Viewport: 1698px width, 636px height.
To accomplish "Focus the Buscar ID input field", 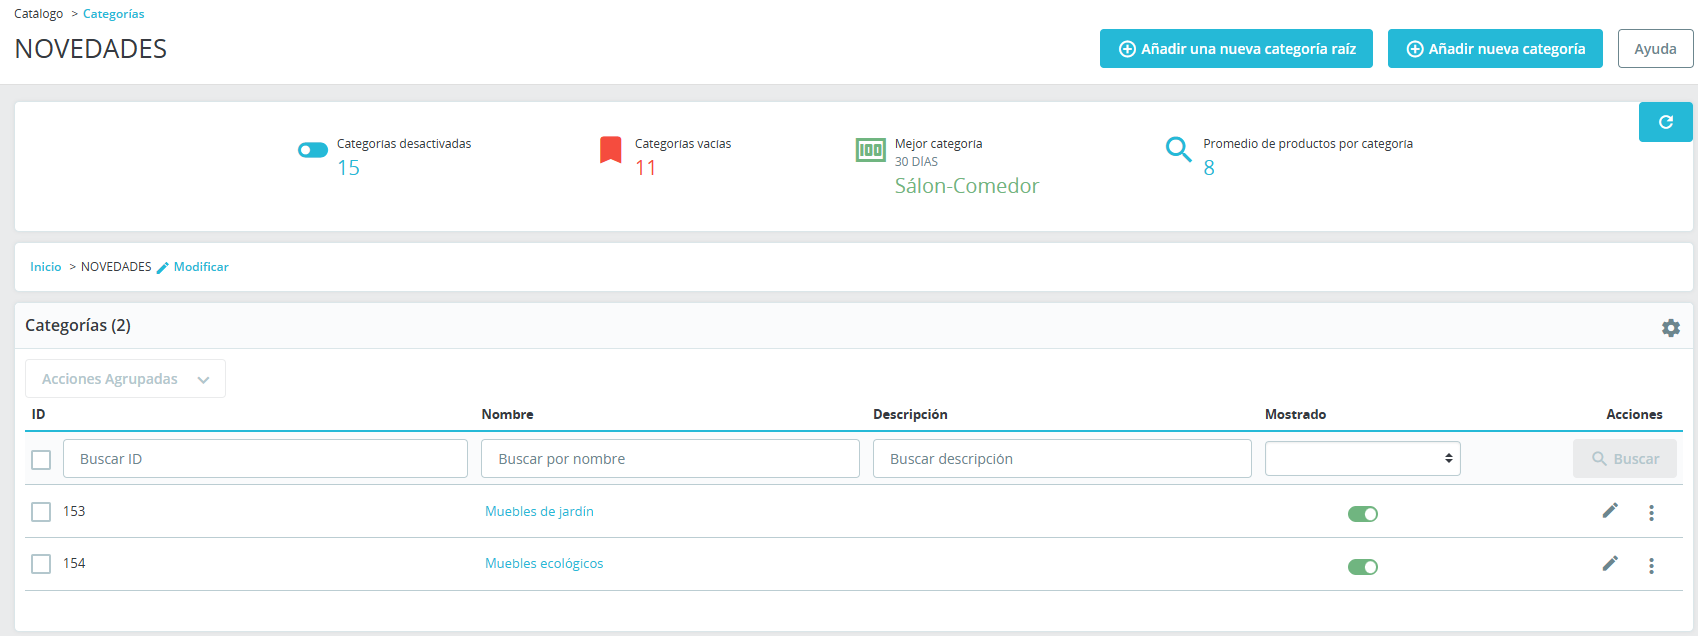I will click(265, 459).
